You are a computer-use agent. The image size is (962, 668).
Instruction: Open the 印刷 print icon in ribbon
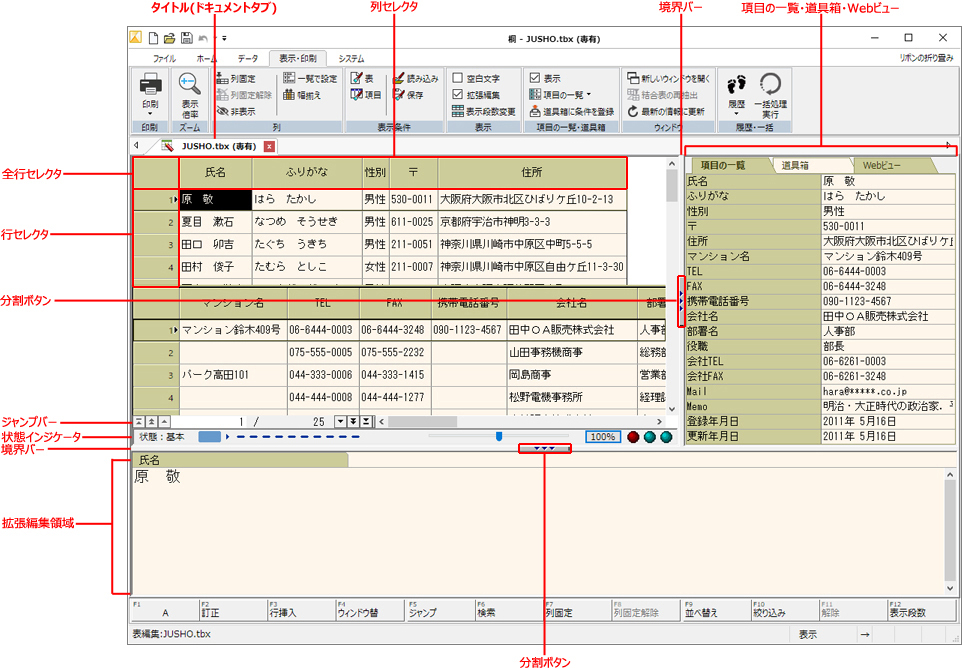click(x=149, y=85)
